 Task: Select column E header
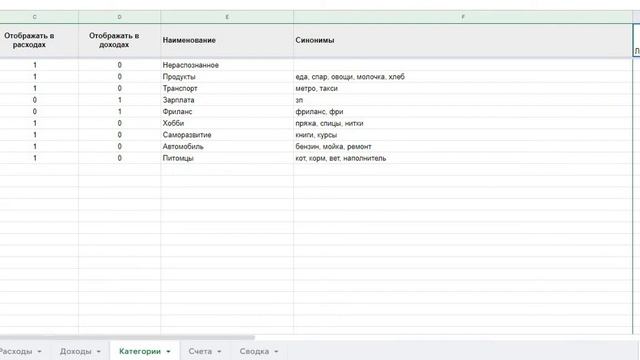(227, 17)
